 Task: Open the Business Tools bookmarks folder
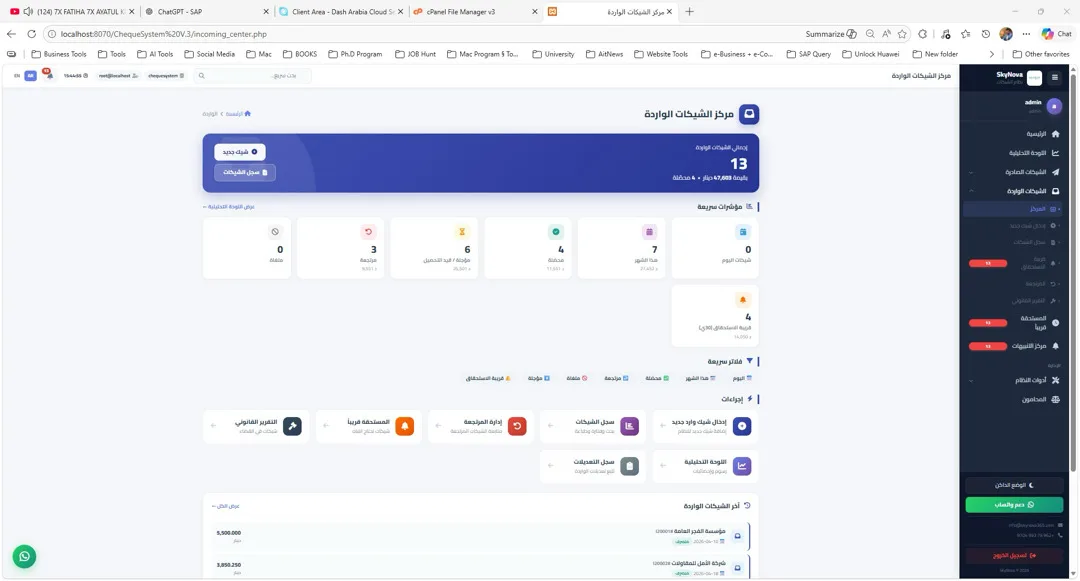point(59,54)
